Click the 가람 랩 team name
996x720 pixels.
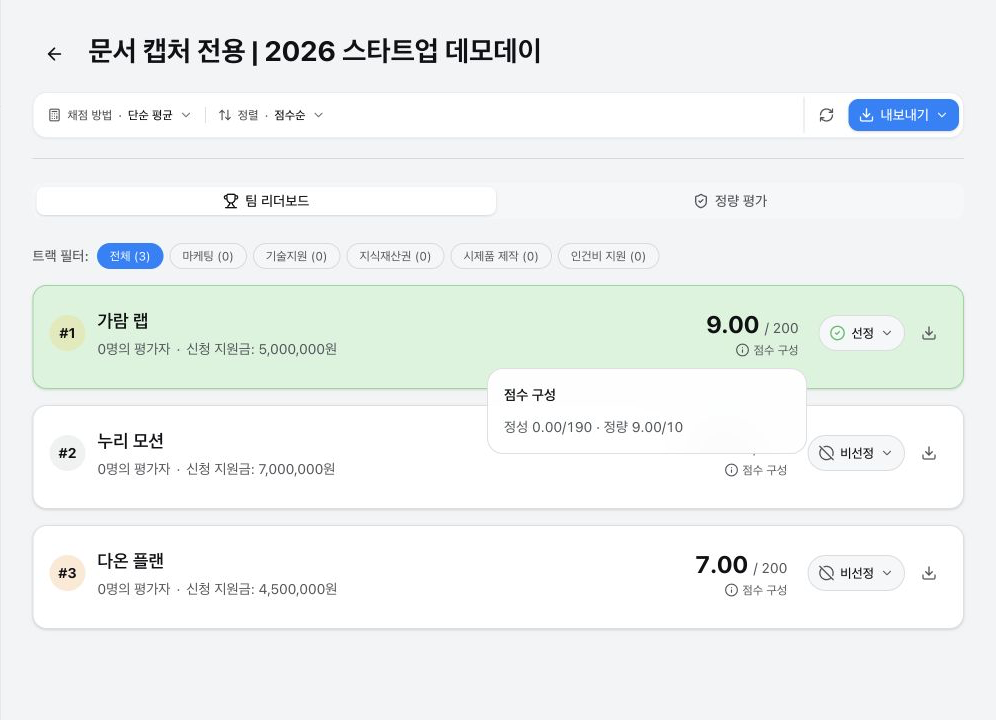(123, 321)
